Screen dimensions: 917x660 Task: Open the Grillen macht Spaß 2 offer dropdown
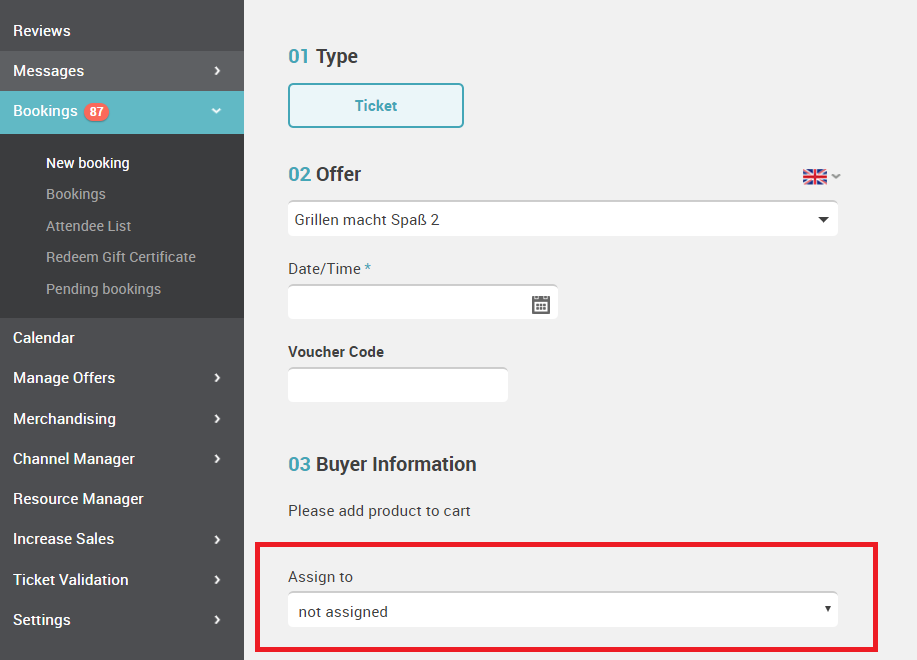(x=563, y=219)
